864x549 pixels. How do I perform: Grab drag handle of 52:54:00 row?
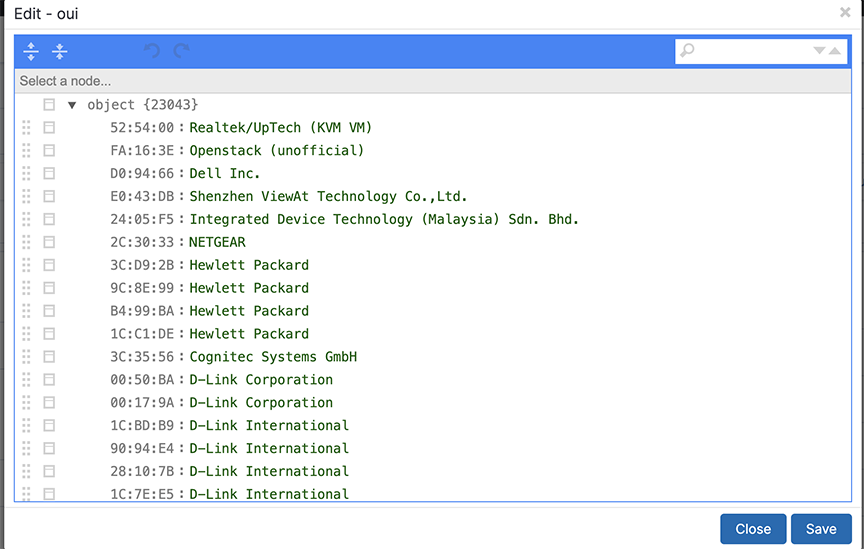pyautogui.click(x=26, y=128)
